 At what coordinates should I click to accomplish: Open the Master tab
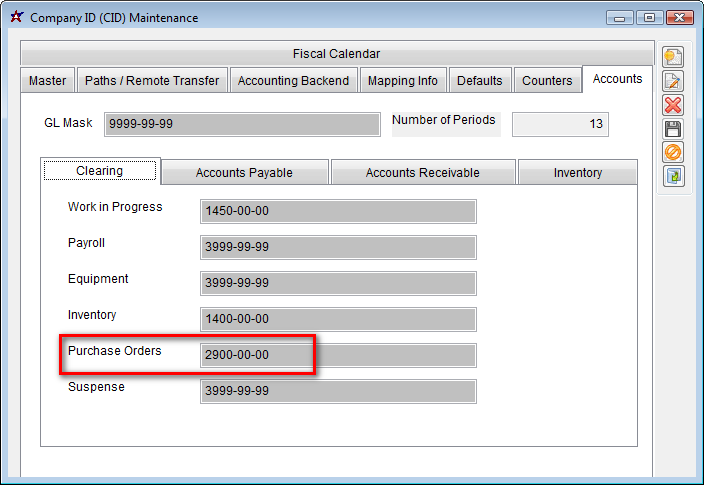(47, 81)
